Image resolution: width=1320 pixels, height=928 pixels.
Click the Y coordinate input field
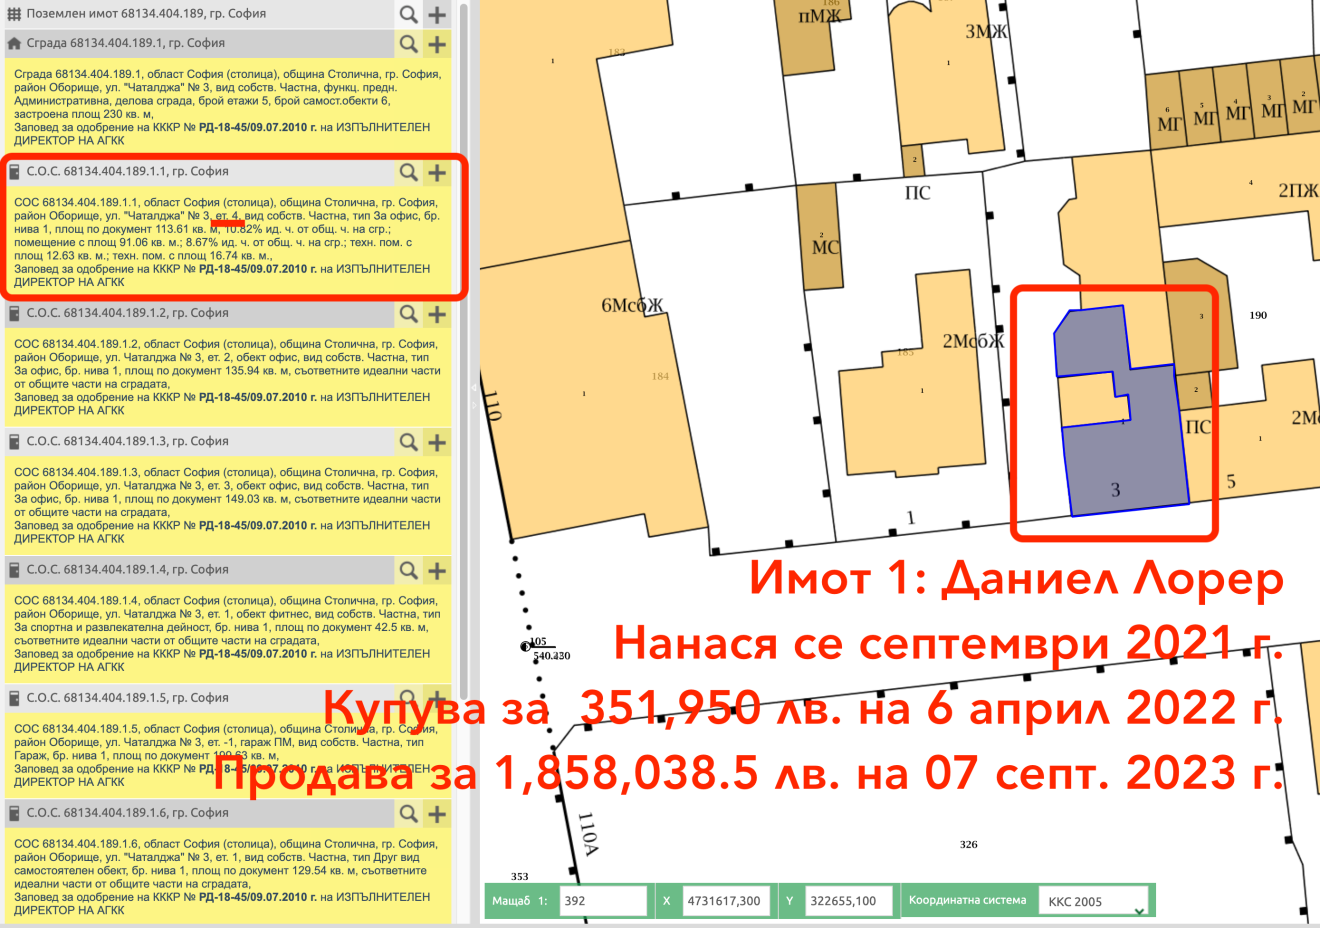click(x=848, y=901)
